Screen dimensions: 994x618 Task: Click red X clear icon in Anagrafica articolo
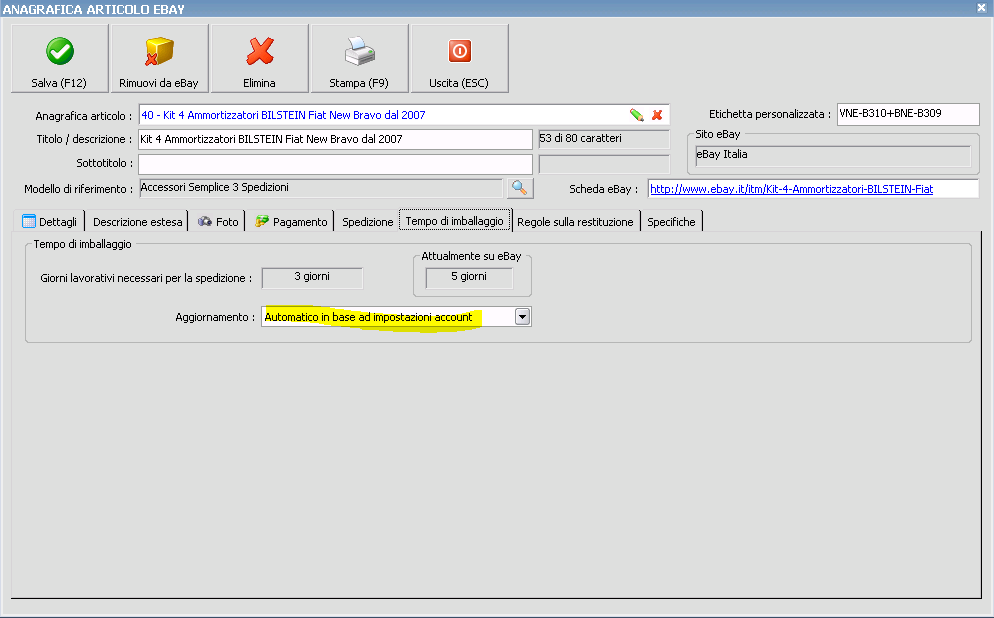(657, 115)
